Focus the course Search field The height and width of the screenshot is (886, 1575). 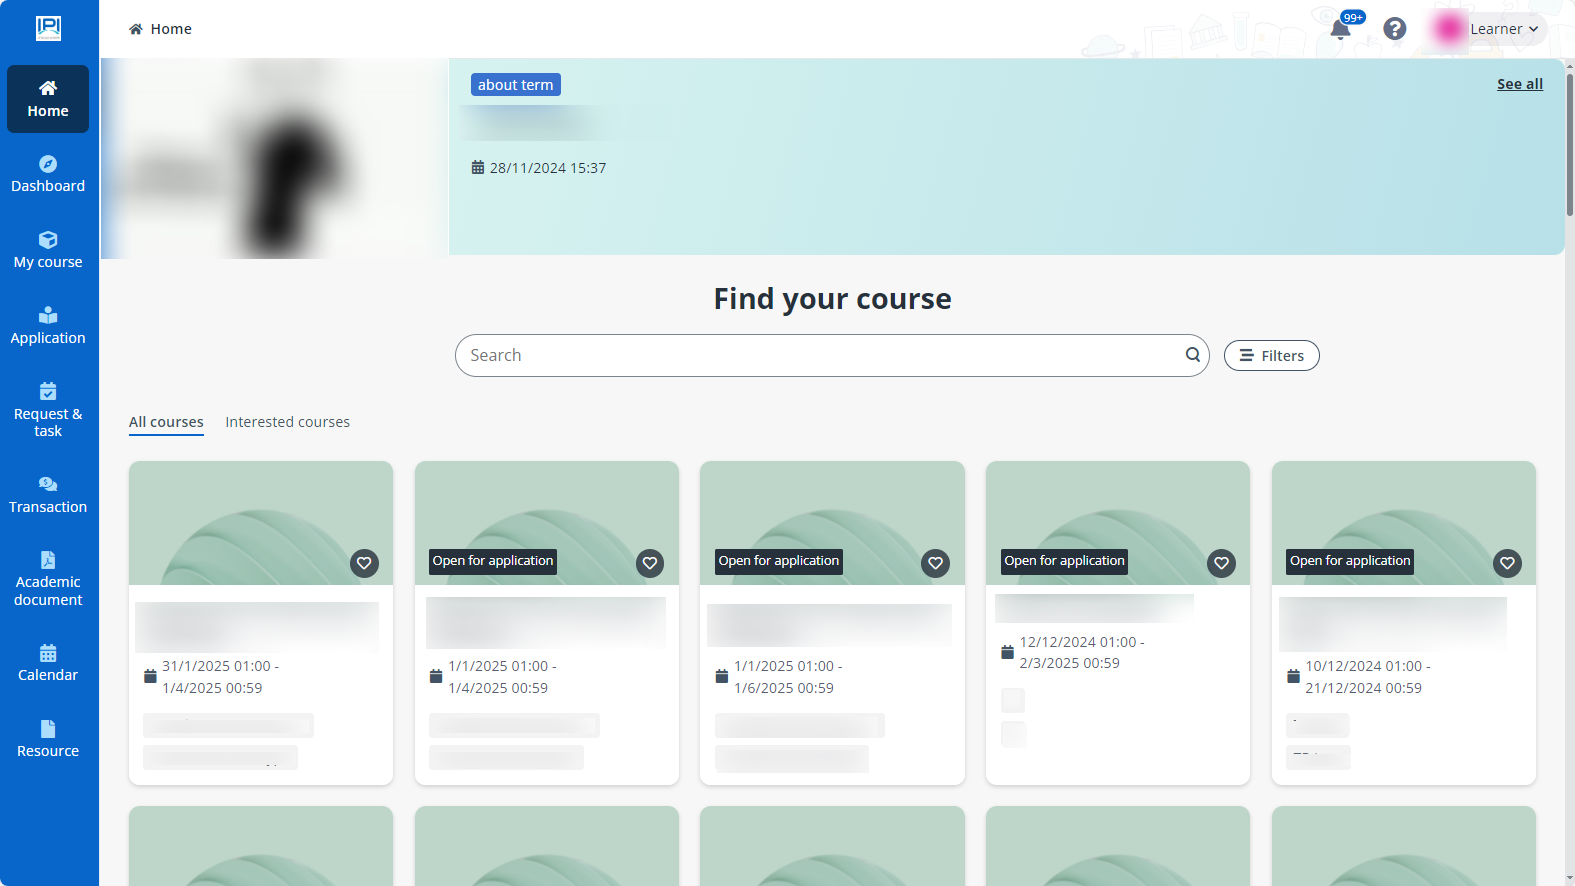pos(832,355)
